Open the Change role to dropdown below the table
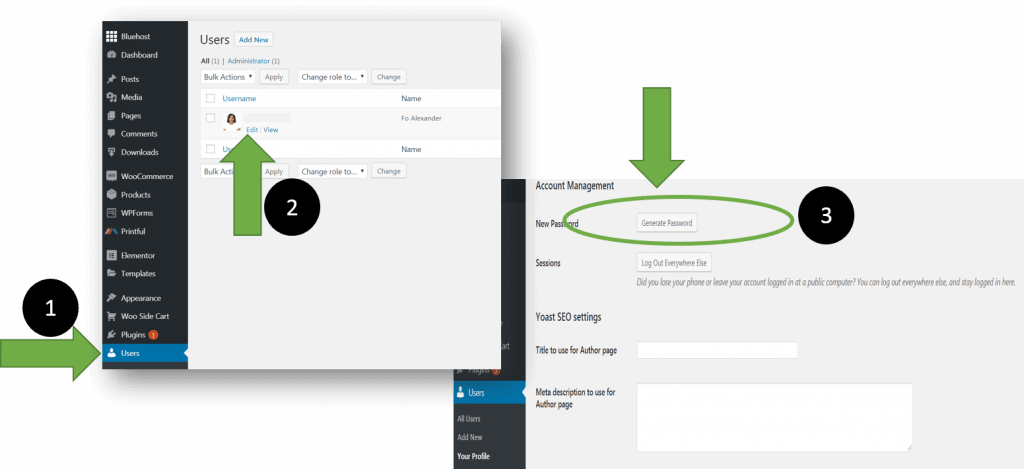1024x469 pixels. click(333, 171)
